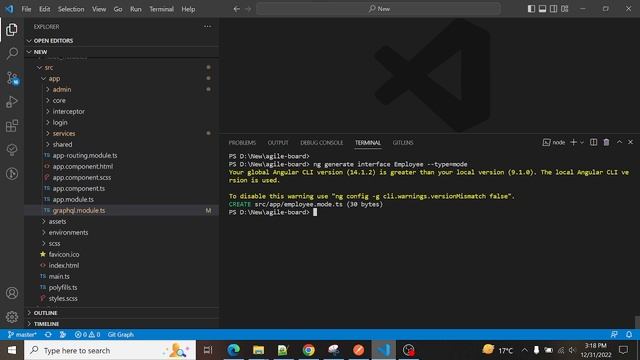Toggle the bottom panel layout icon

(542, 9)
